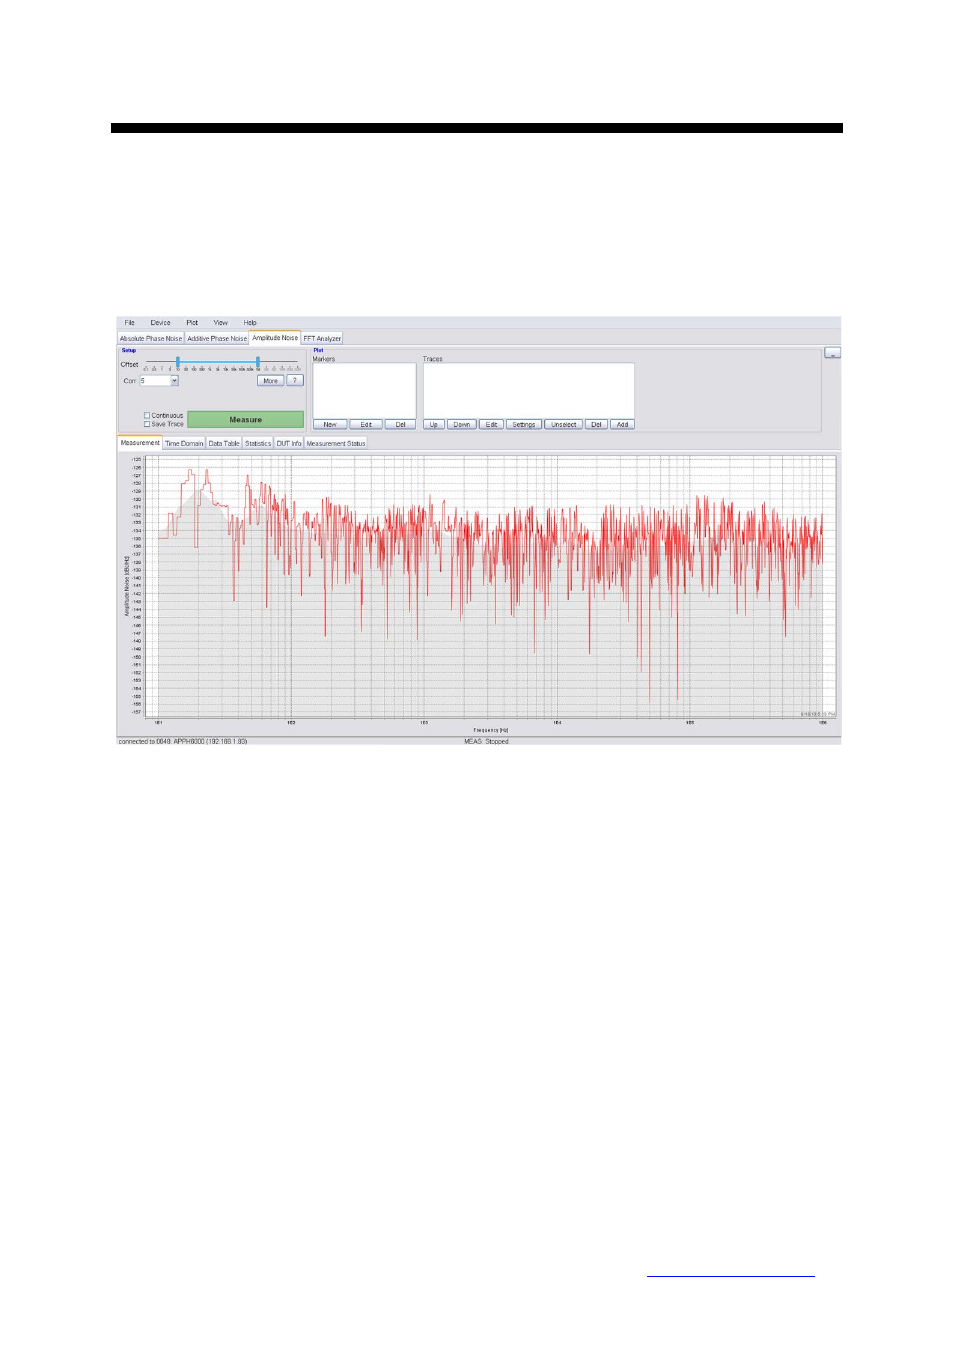Start the measurement with Measure button
Screen dimensions: 955x1350
pos(245,420)
